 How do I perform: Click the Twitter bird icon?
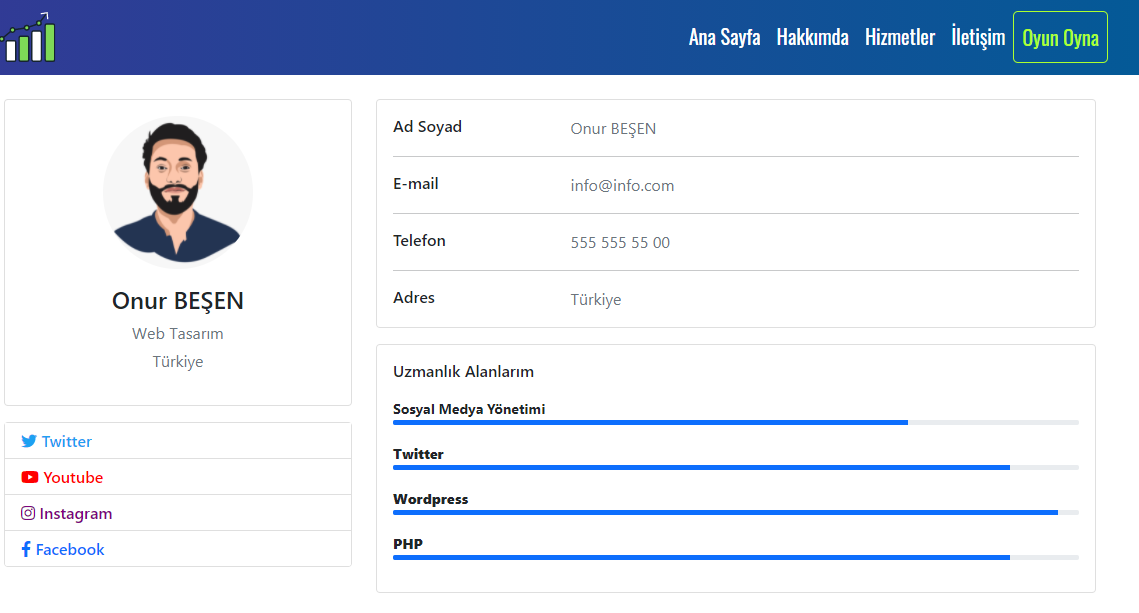29,441
